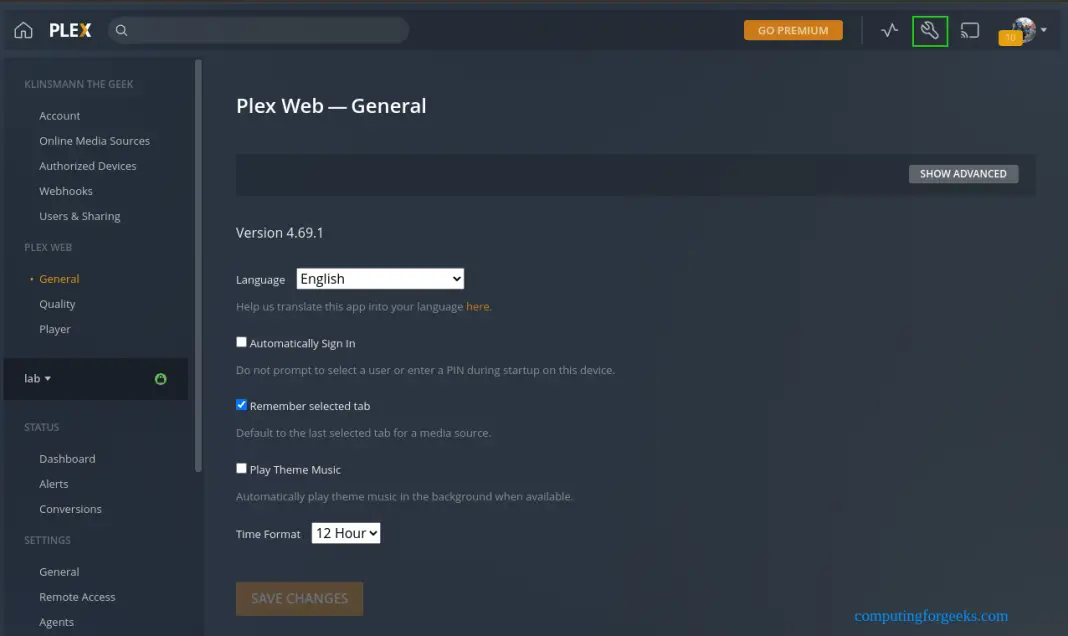The height and width of the screenshot is (636, 1068).
Task: Disable Remember selected tab
Action: (241, 405)
